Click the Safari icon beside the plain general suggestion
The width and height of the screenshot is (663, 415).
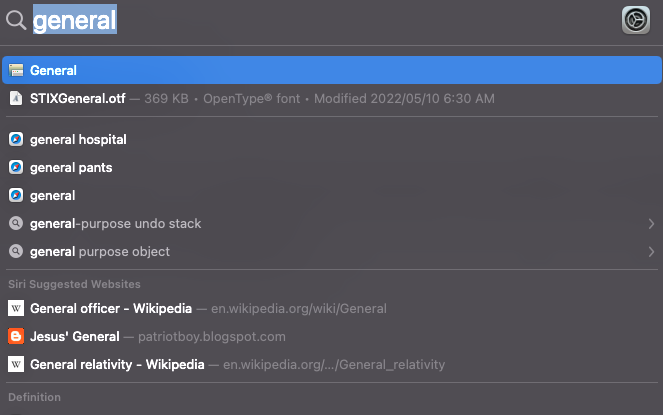tap(16, 195)
